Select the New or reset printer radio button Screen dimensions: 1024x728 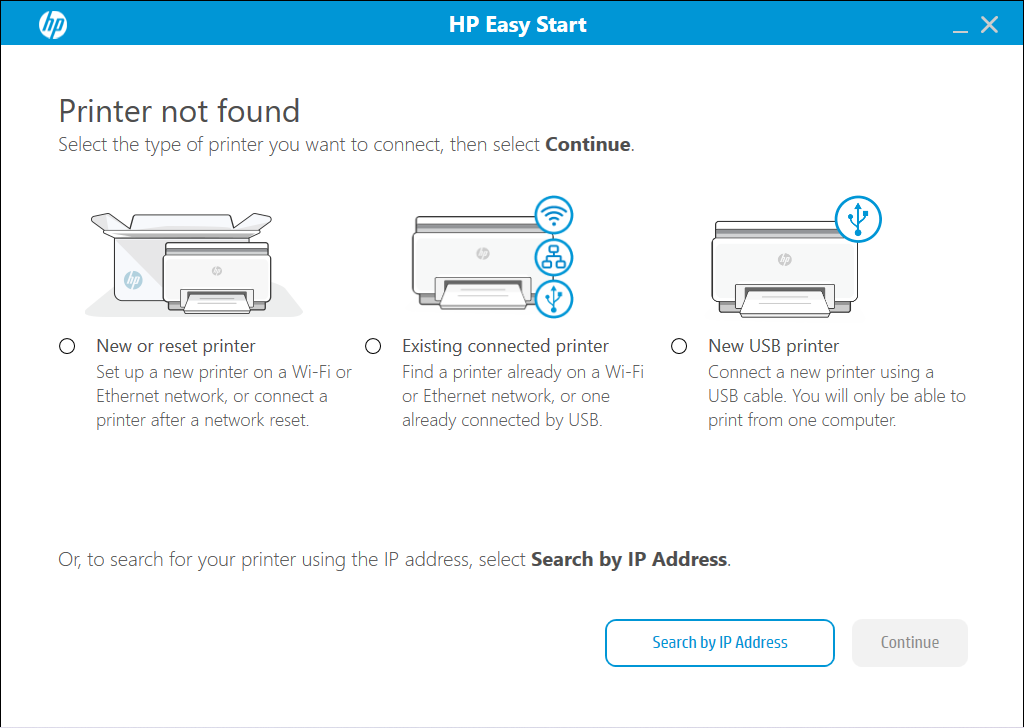67,346
